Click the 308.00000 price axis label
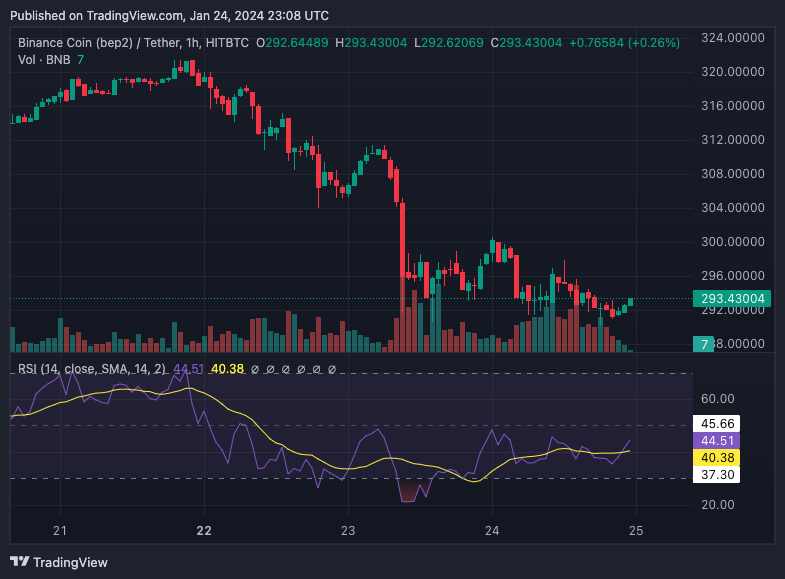This screenshot has height=579, width=785. pyautogui.click(x=732, y=174)
